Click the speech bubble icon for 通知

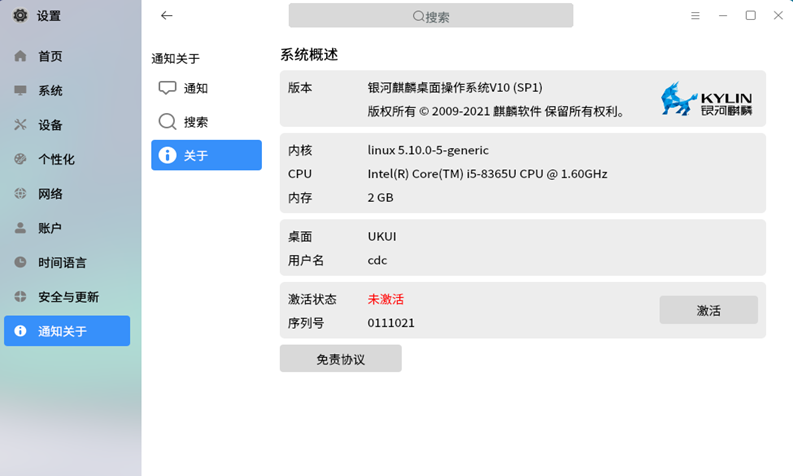167,88
